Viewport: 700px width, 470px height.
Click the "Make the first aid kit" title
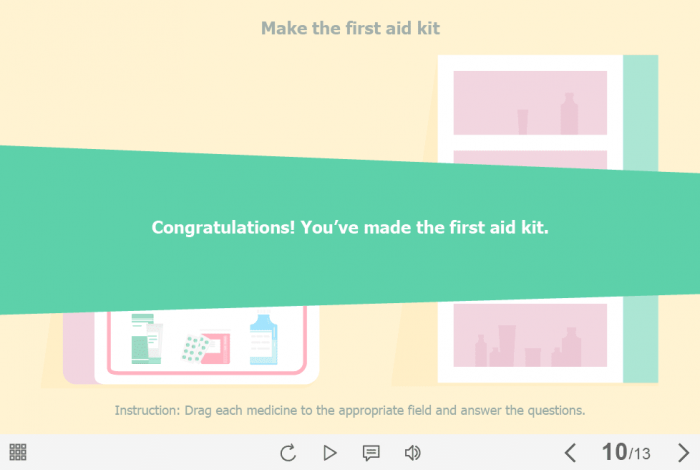(350, 28)
